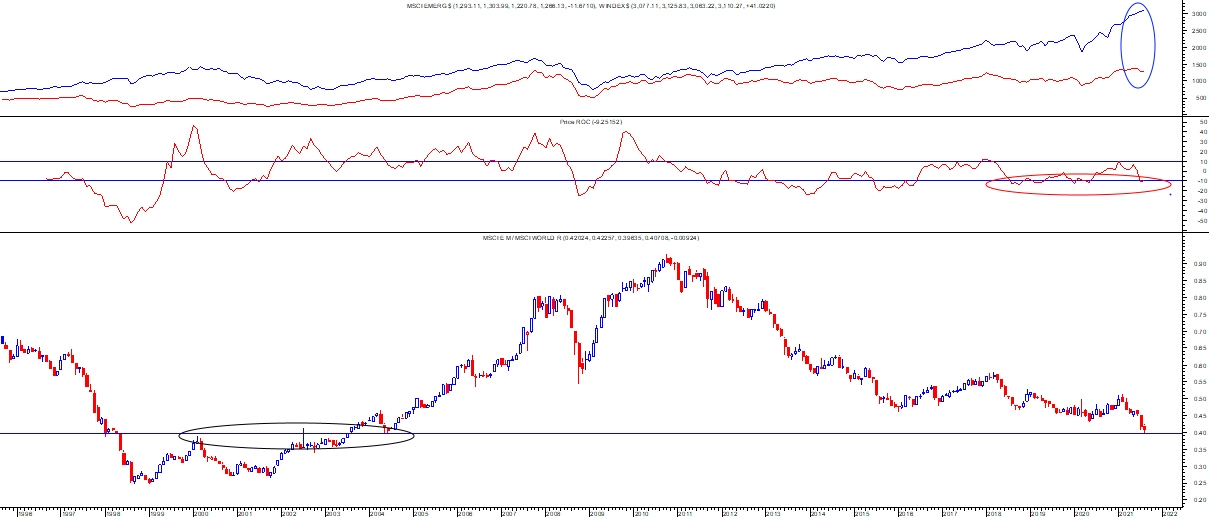Image resolution: width=1209 pixels, height=517 pixels.
Task: Click the MSCI EM/MSCI WORLD ratio title
Action: 593,237
